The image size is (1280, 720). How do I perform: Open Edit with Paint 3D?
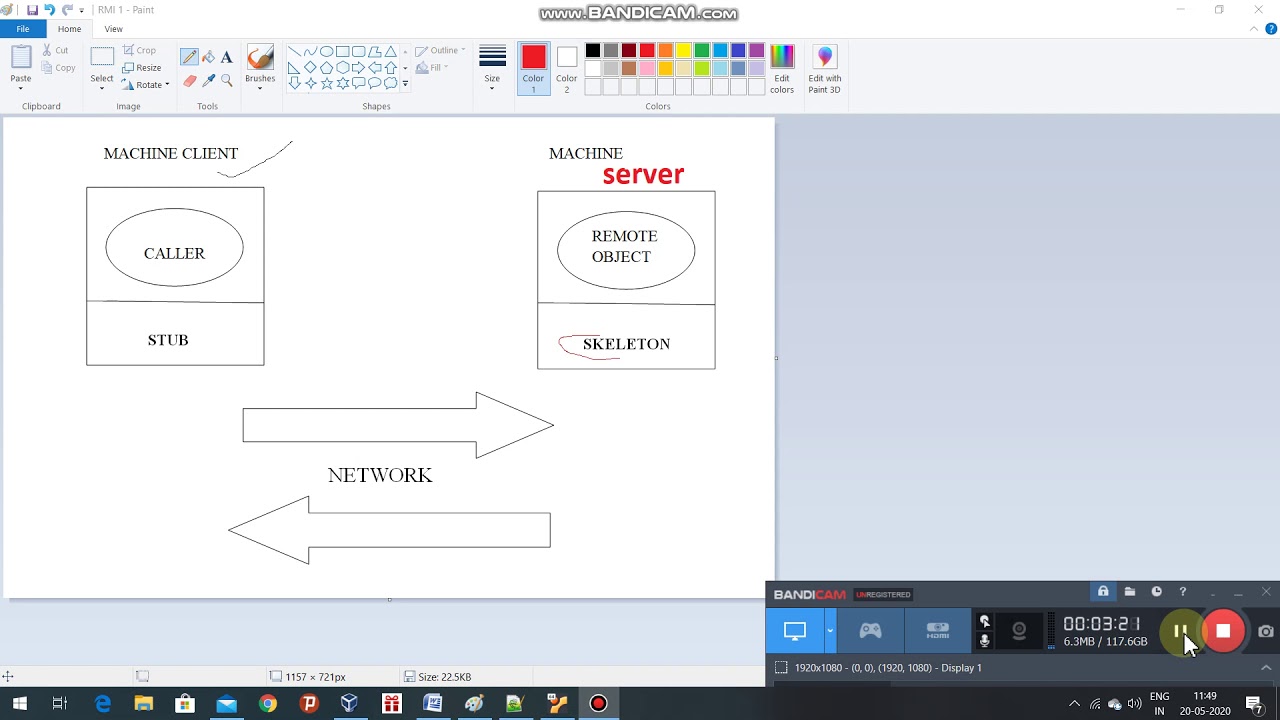point(825,70)
